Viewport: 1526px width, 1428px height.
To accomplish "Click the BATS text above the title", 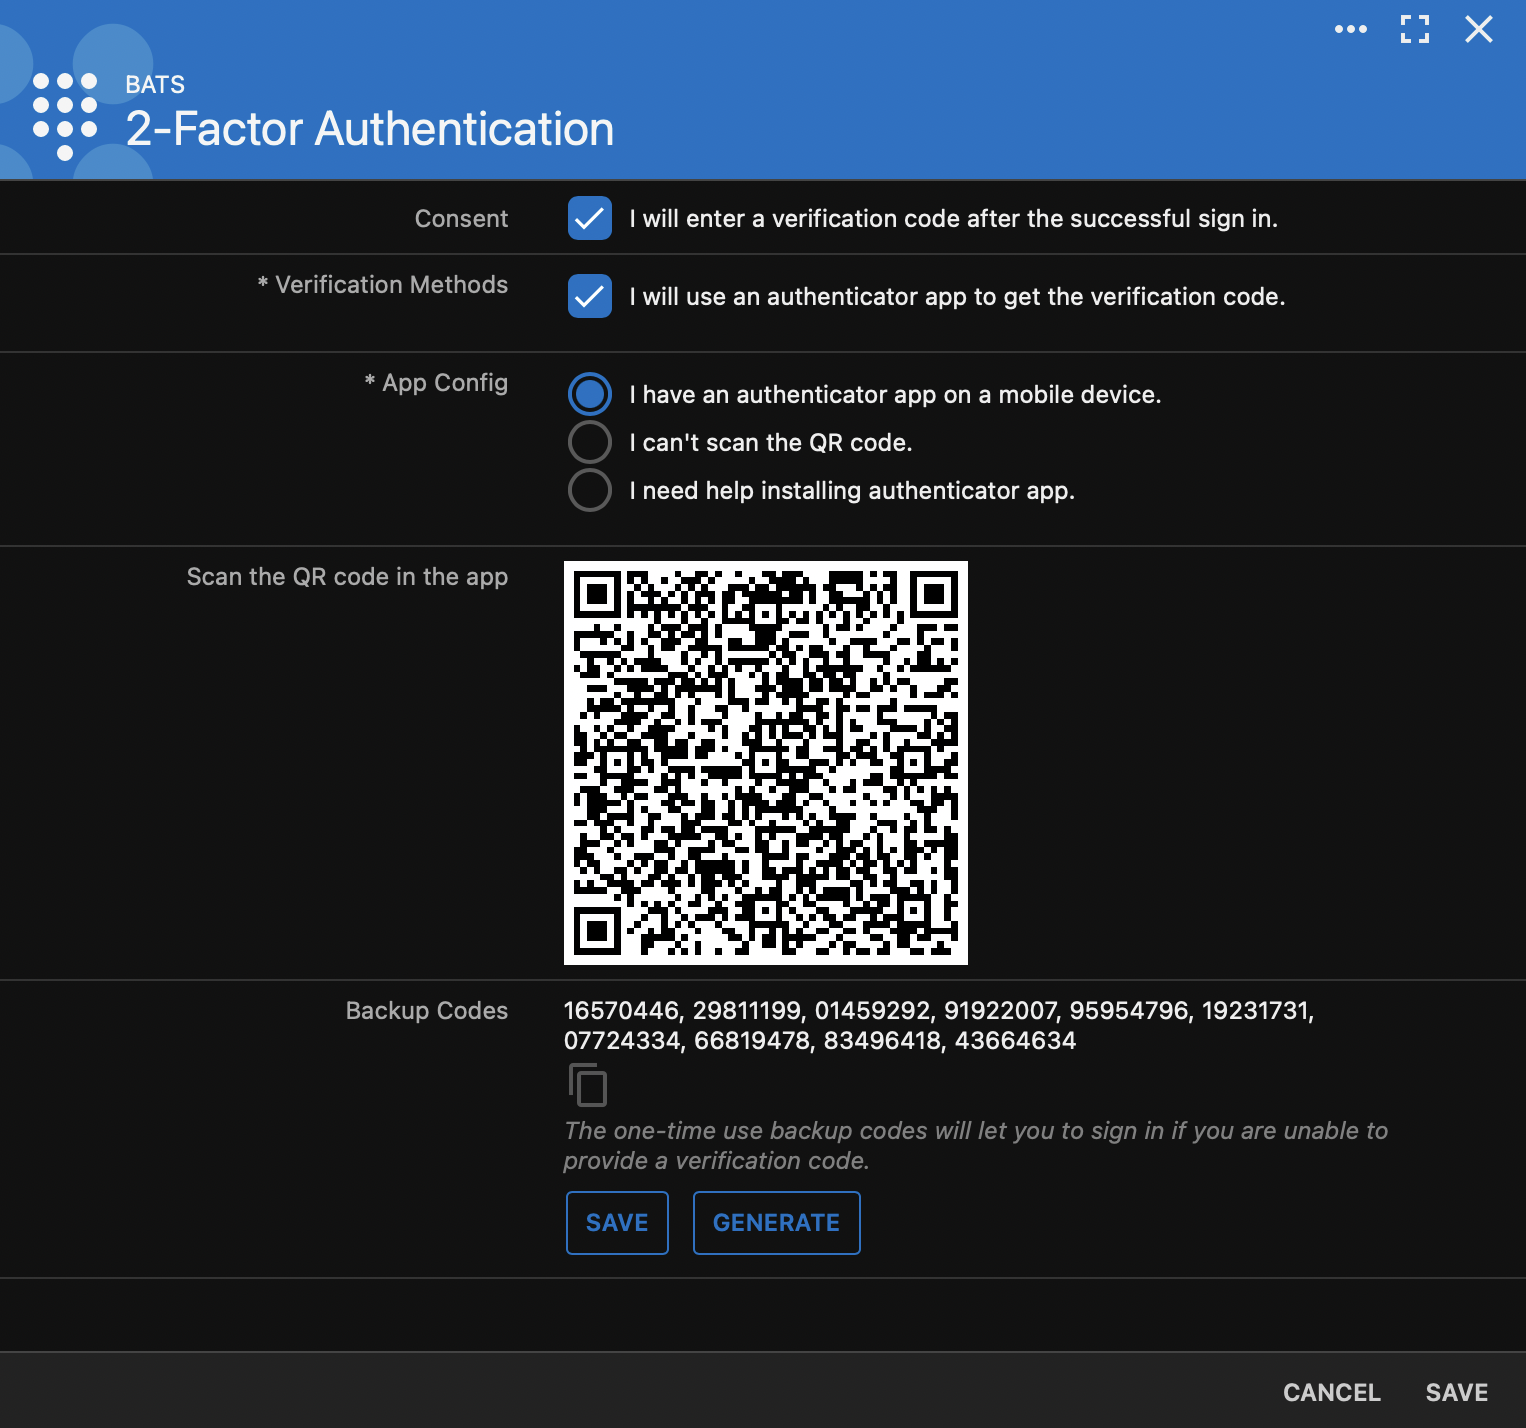I will tap(155, 84).
